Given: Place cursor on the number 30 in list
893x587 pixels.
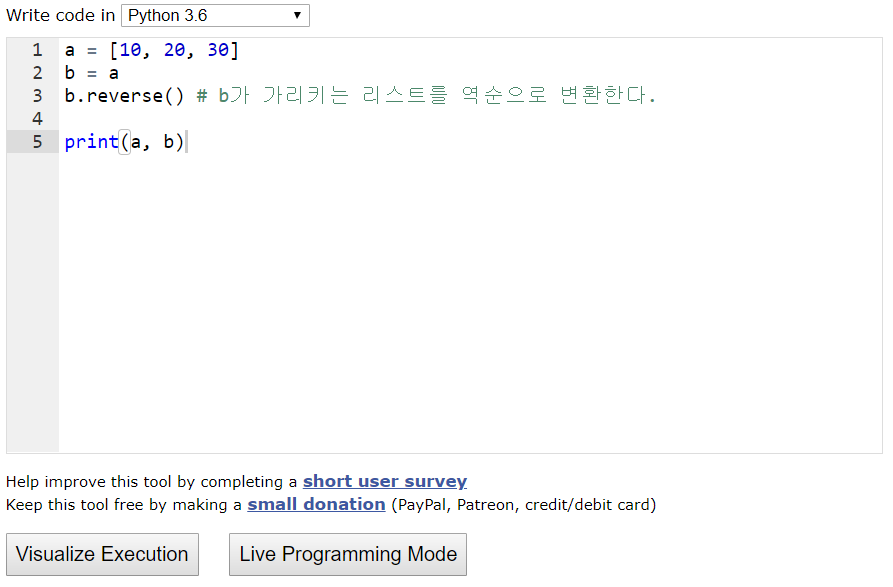Looking at the screenshot, I should coord(218,50).
